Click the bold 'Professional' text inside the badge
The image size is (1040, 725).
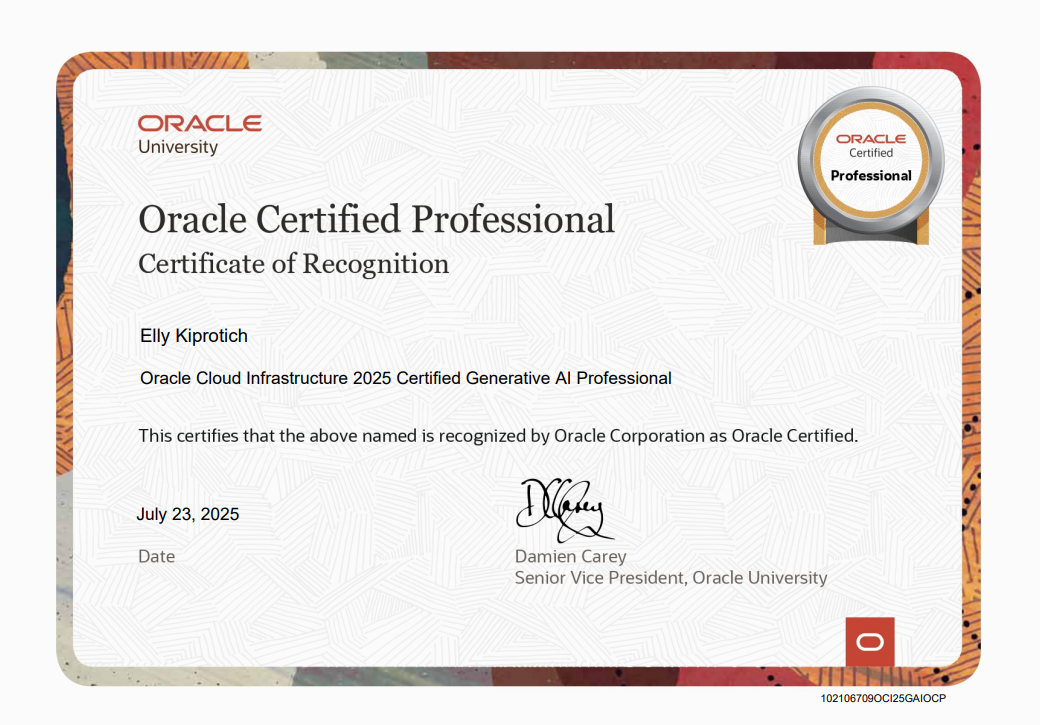(x=871, y=176)
